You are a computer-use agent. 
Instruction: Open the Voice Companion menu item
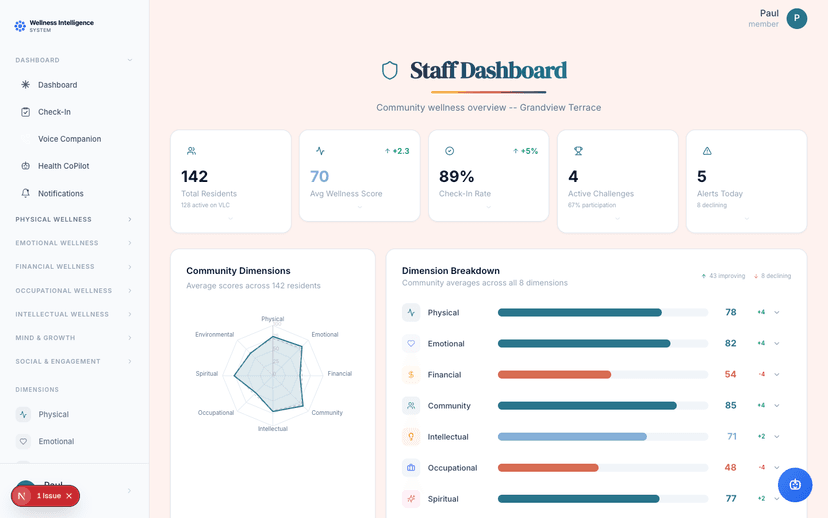tap(74, 139)
